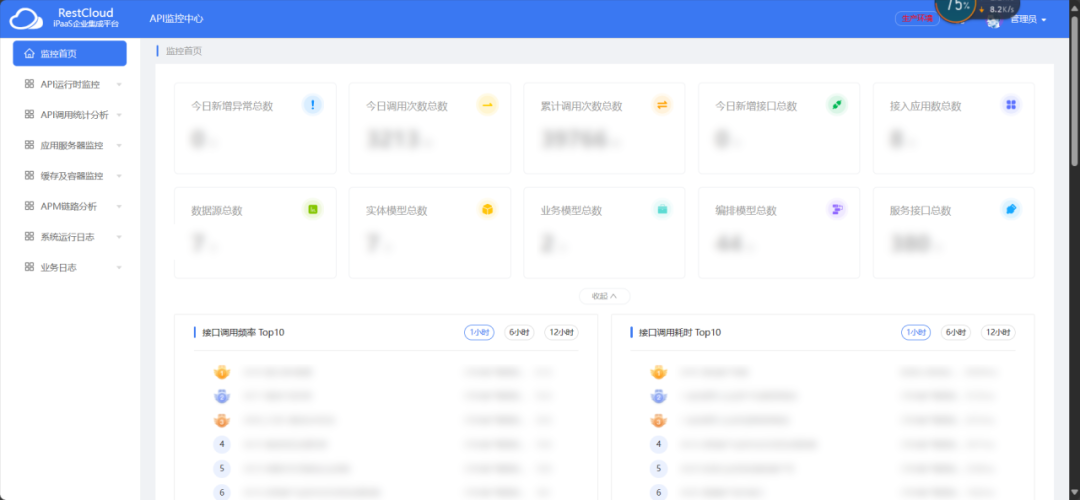Click the bronze rank 3 medal in 接口调用耗时 list
1080x500 pixels.
click(658, 420)
